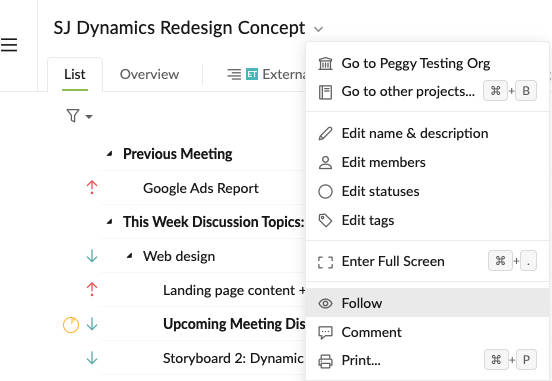Screen dimensions: 552x381
Task: Choose Print... in the project menu
Action: point(427,361)
